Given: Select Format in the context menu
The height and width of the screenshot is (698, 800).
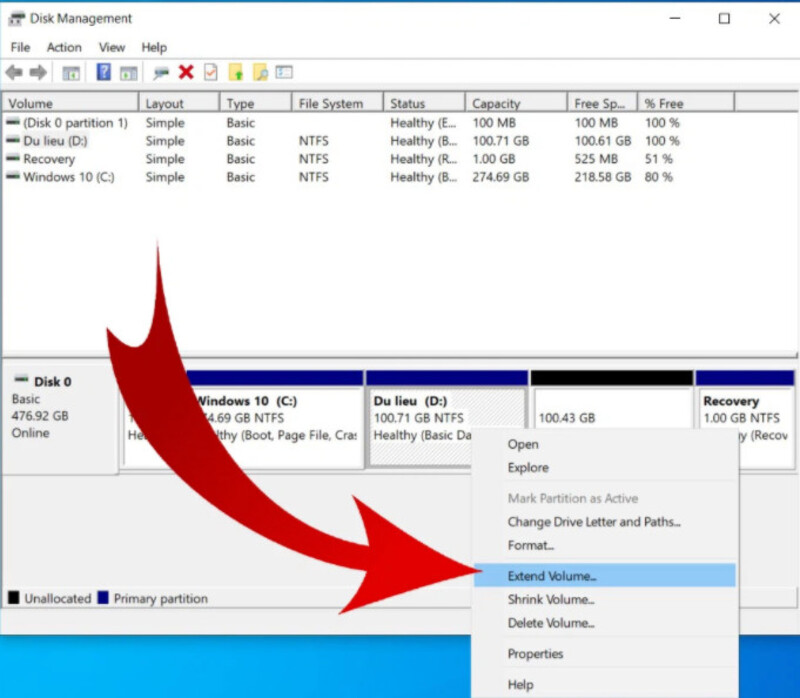Looking at the screenshot, I should coord(605,545).
